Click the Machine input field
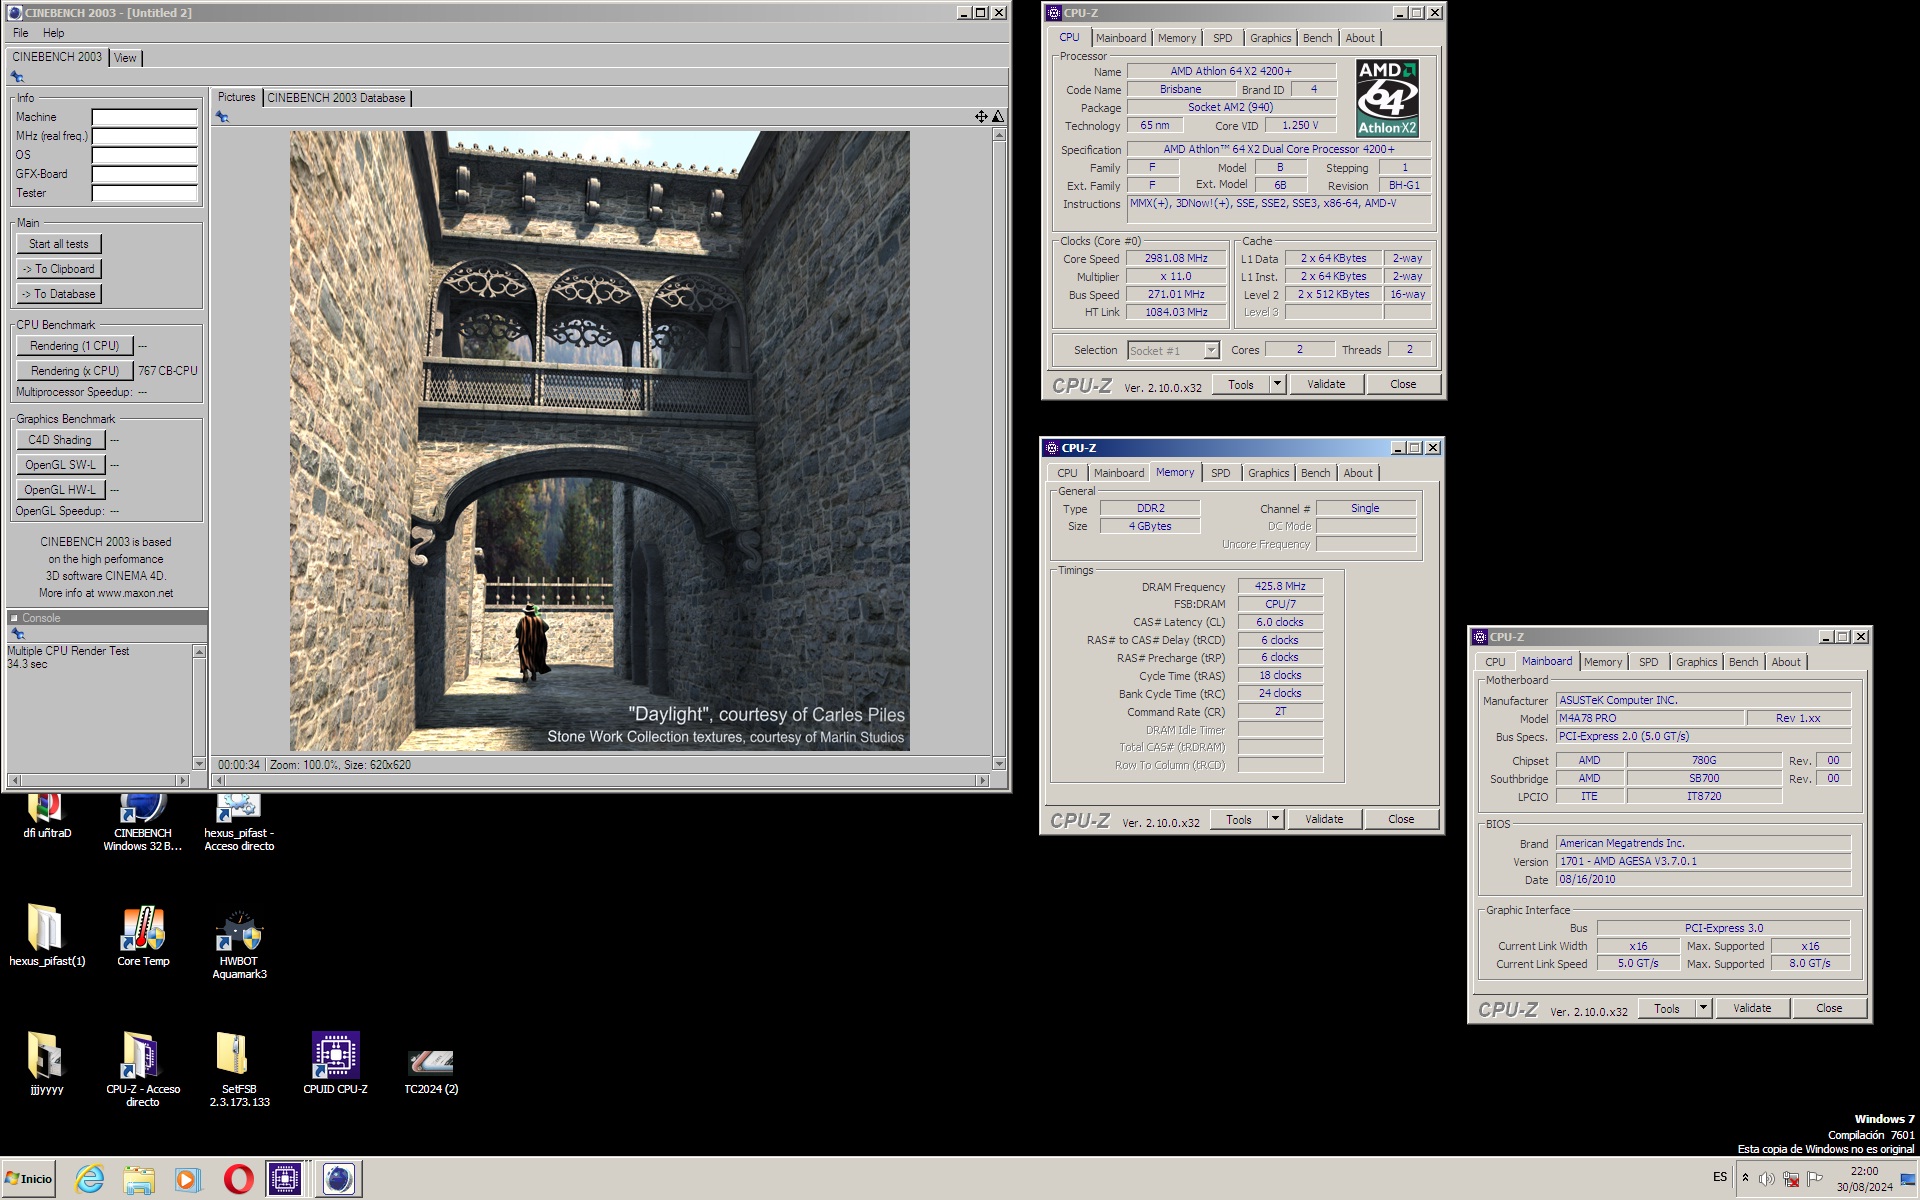This screenshot has width=1920, height=1200. pos(145,117)
